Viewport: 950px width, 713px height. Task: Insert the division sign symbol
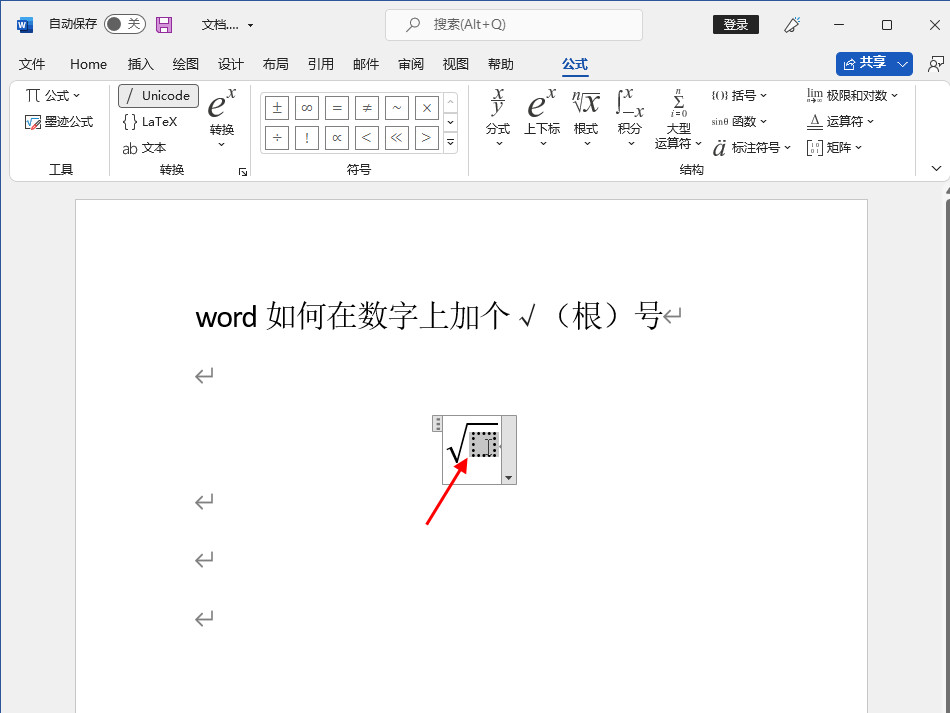click(x=277, y=137)
